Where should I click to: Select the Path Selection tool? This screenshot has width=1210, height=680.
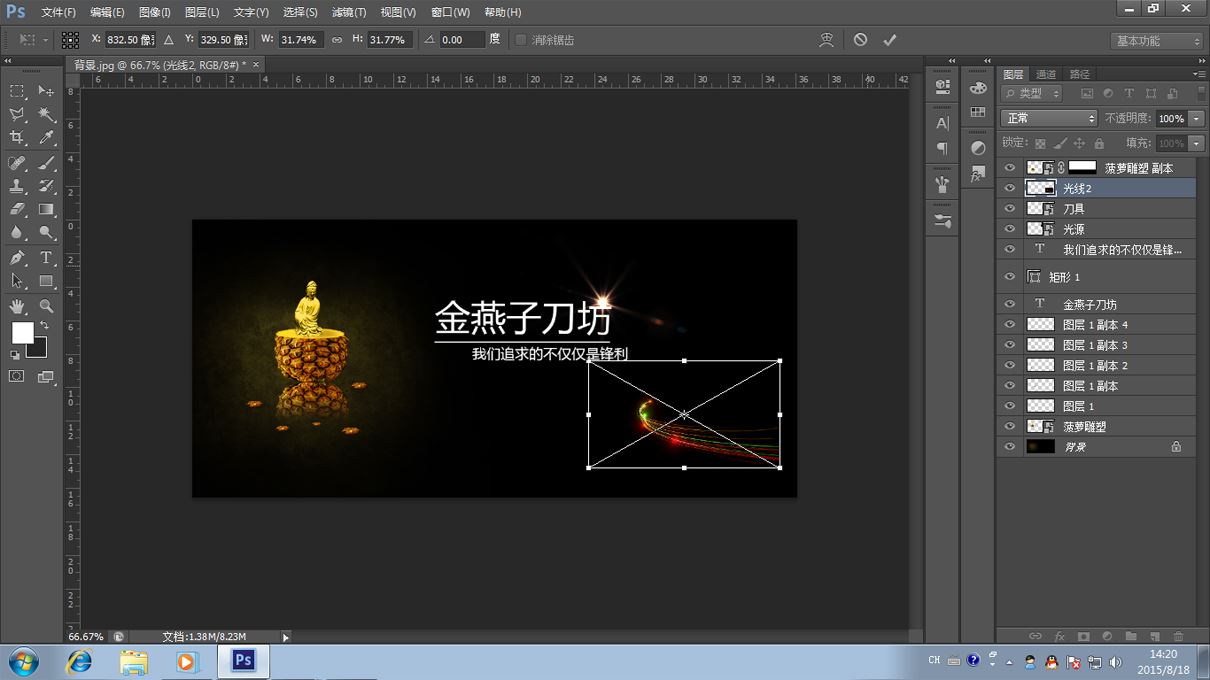pos(17,282)
